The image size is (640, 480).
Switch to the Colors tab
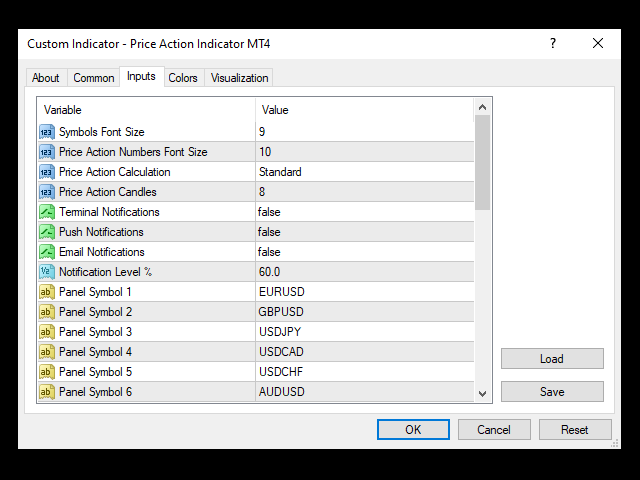(x=183, y=78)
